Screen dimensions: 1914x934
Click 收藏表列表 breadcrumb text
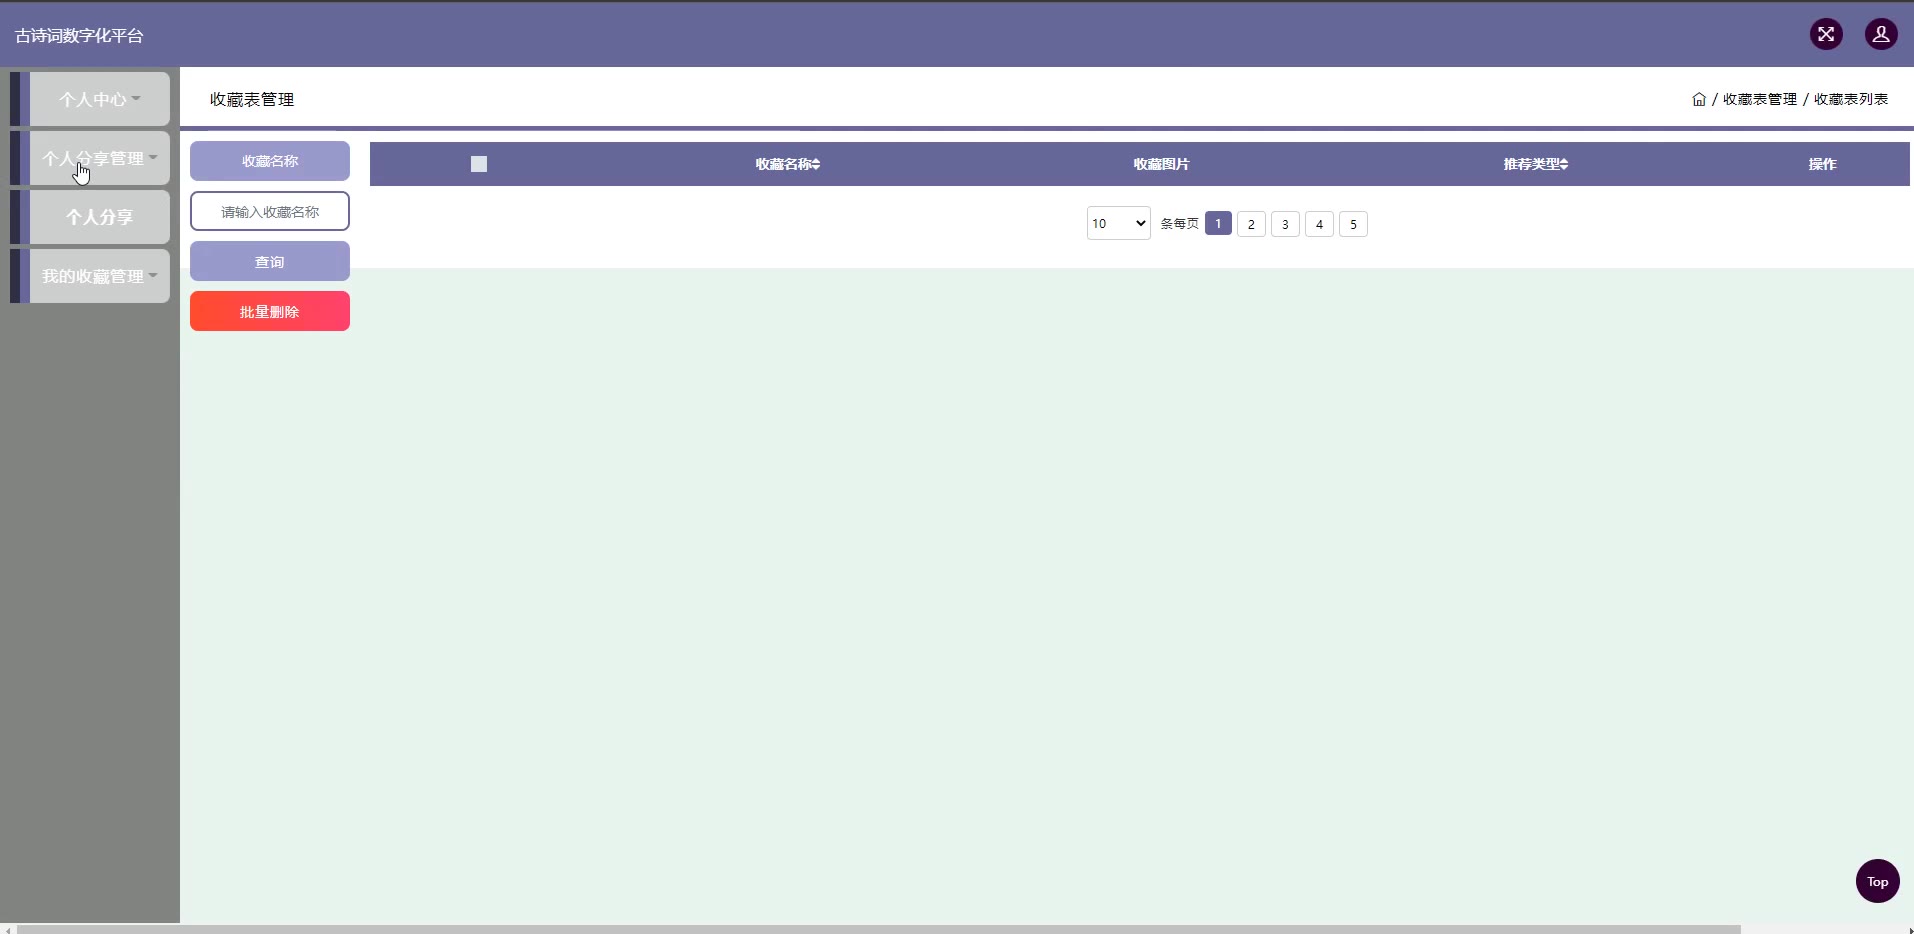[1851, 99]
